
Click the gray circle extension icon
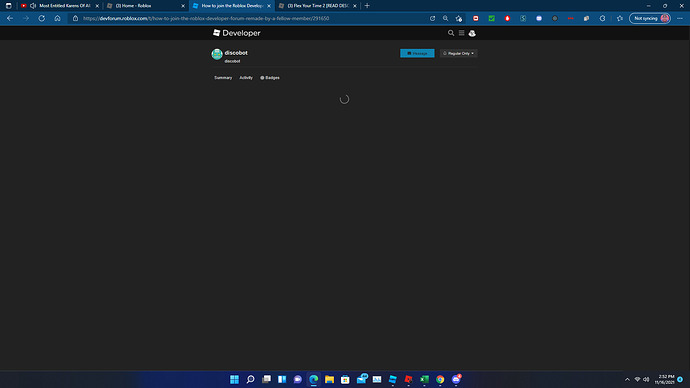click(555, 18)
